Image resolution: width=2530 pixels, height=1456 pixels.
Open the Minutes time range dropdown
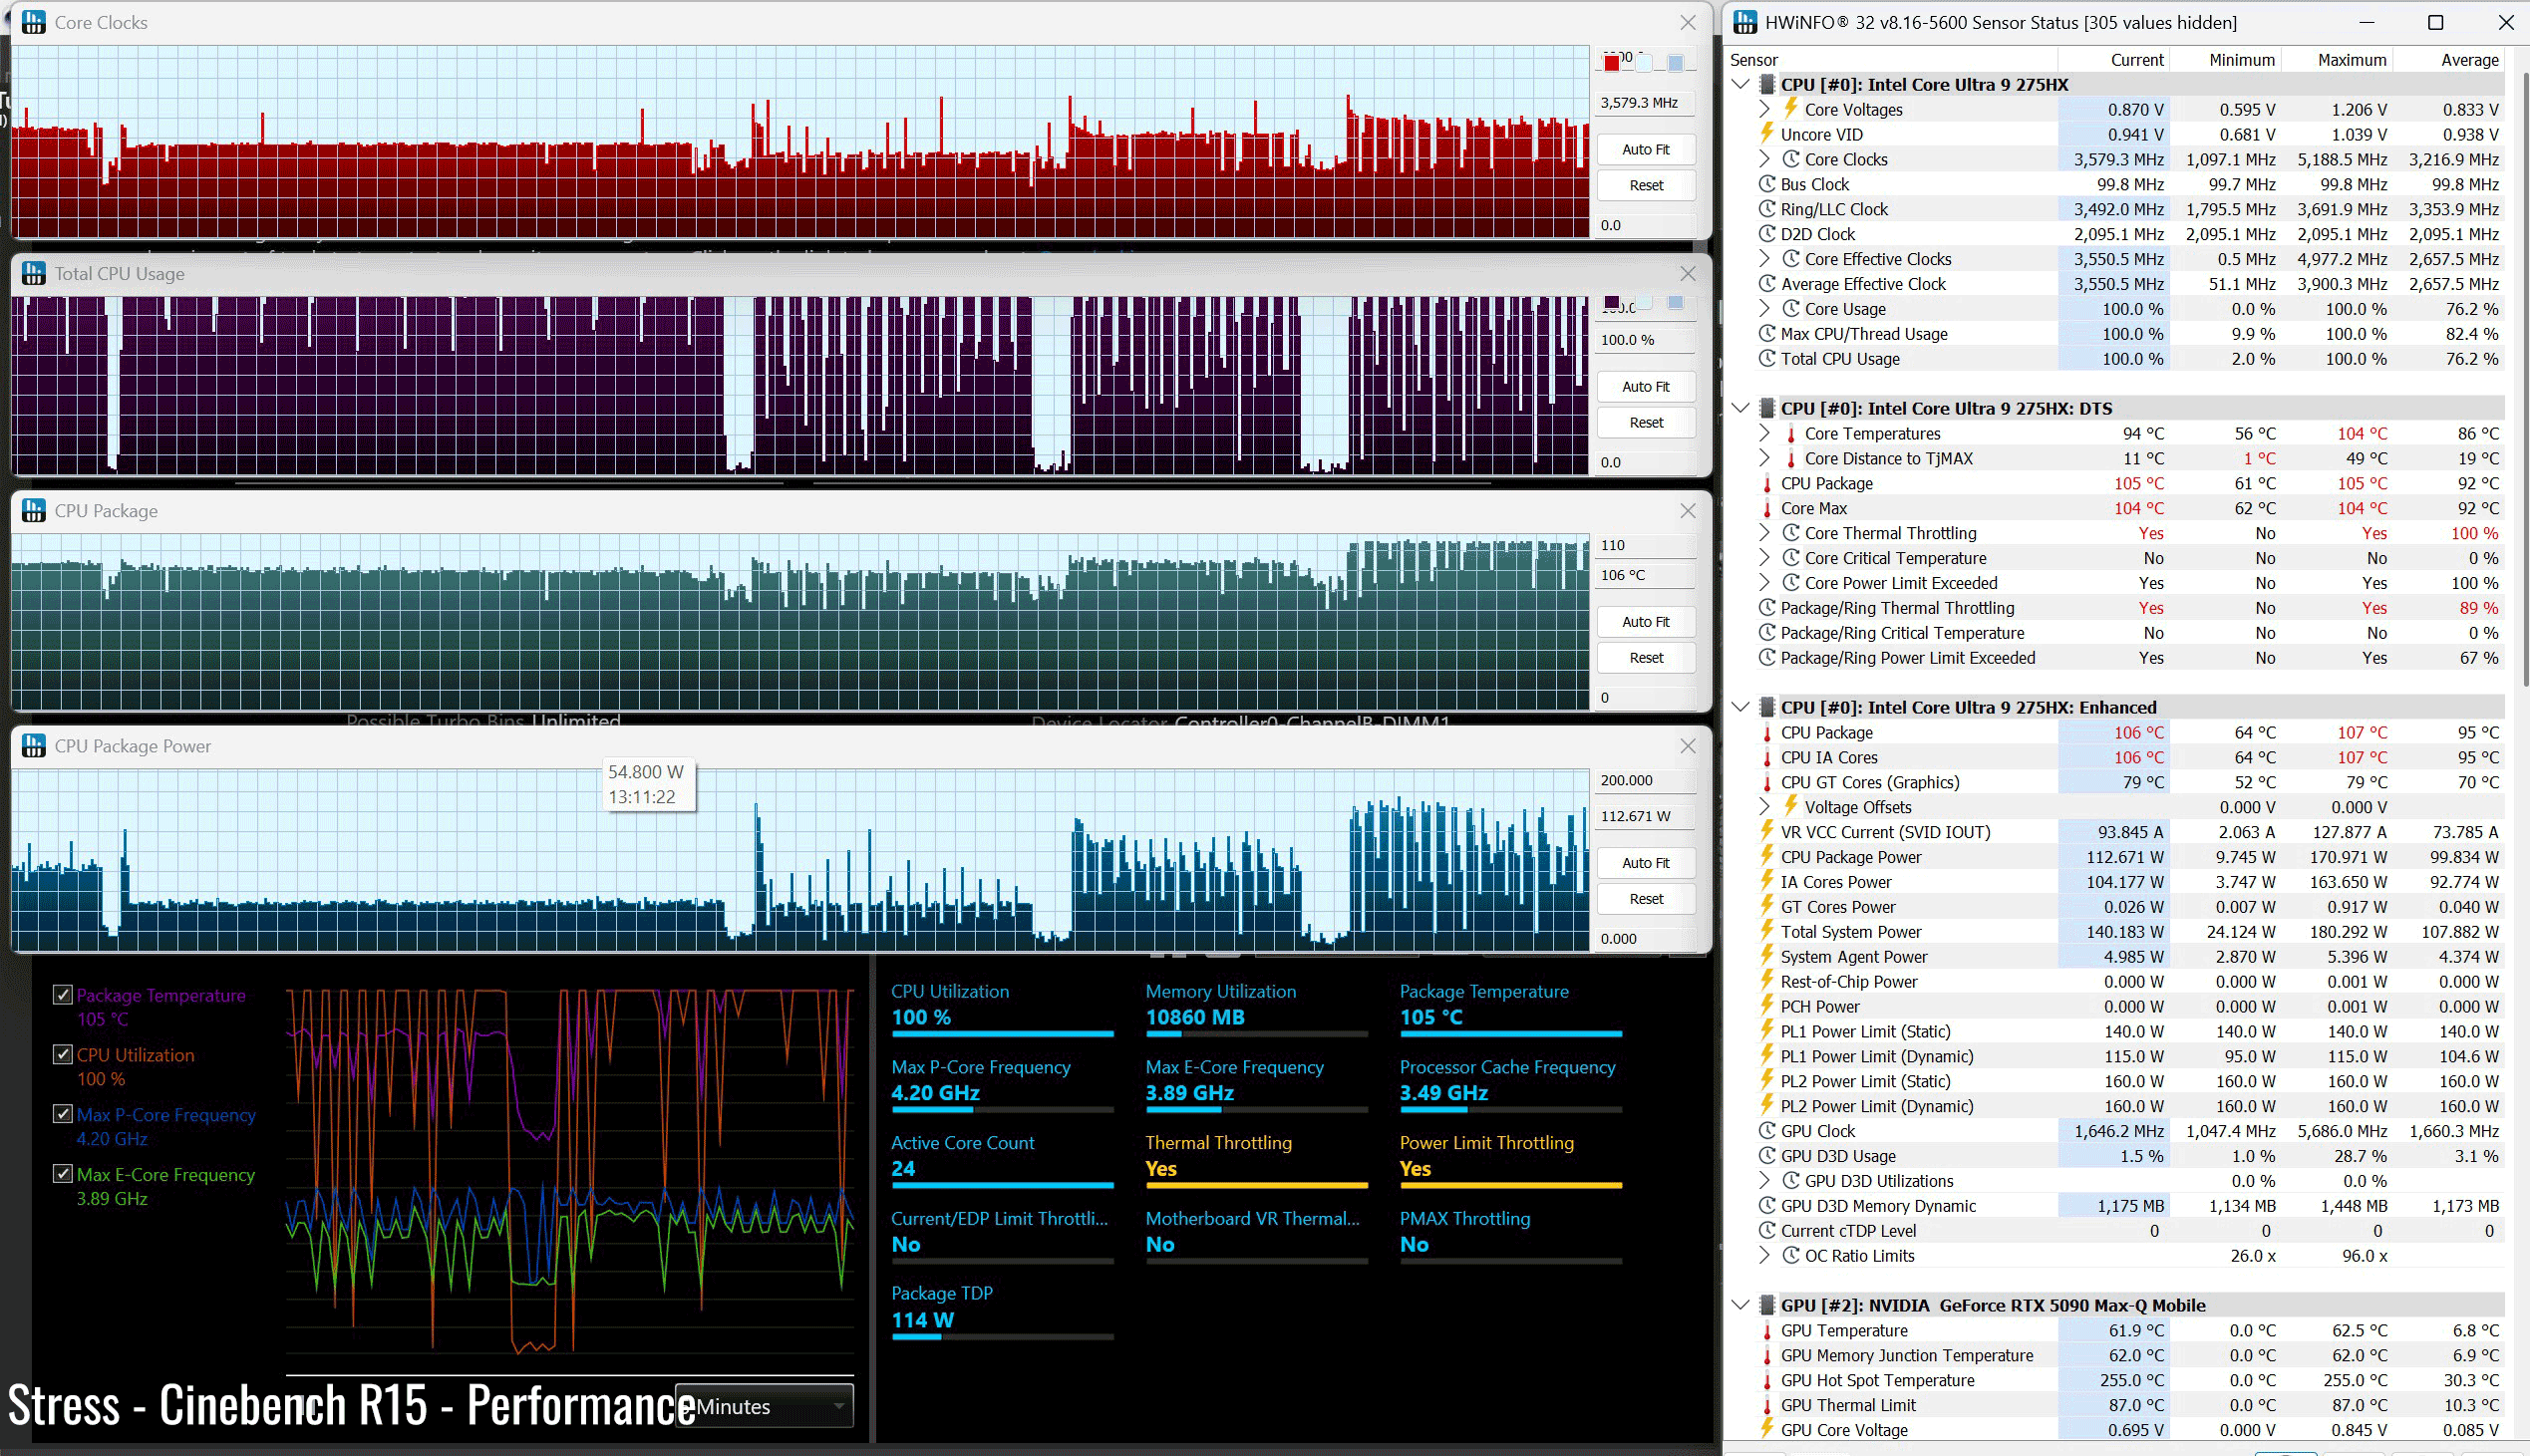pos(765,1406)
